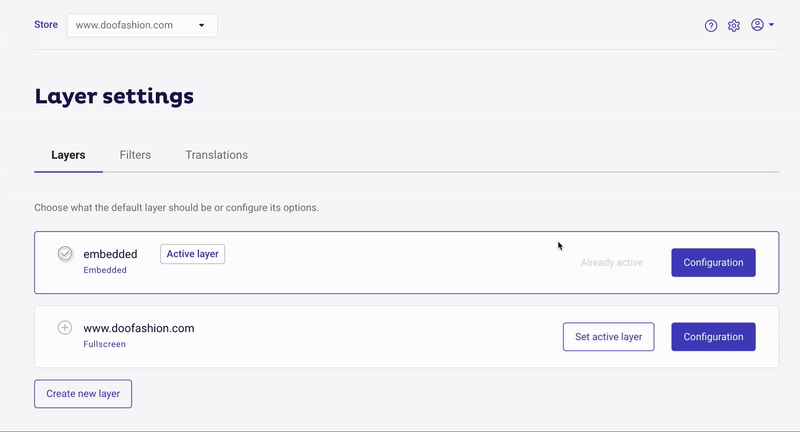
Task: Select the embedded layer name
Action: [110, 254]
